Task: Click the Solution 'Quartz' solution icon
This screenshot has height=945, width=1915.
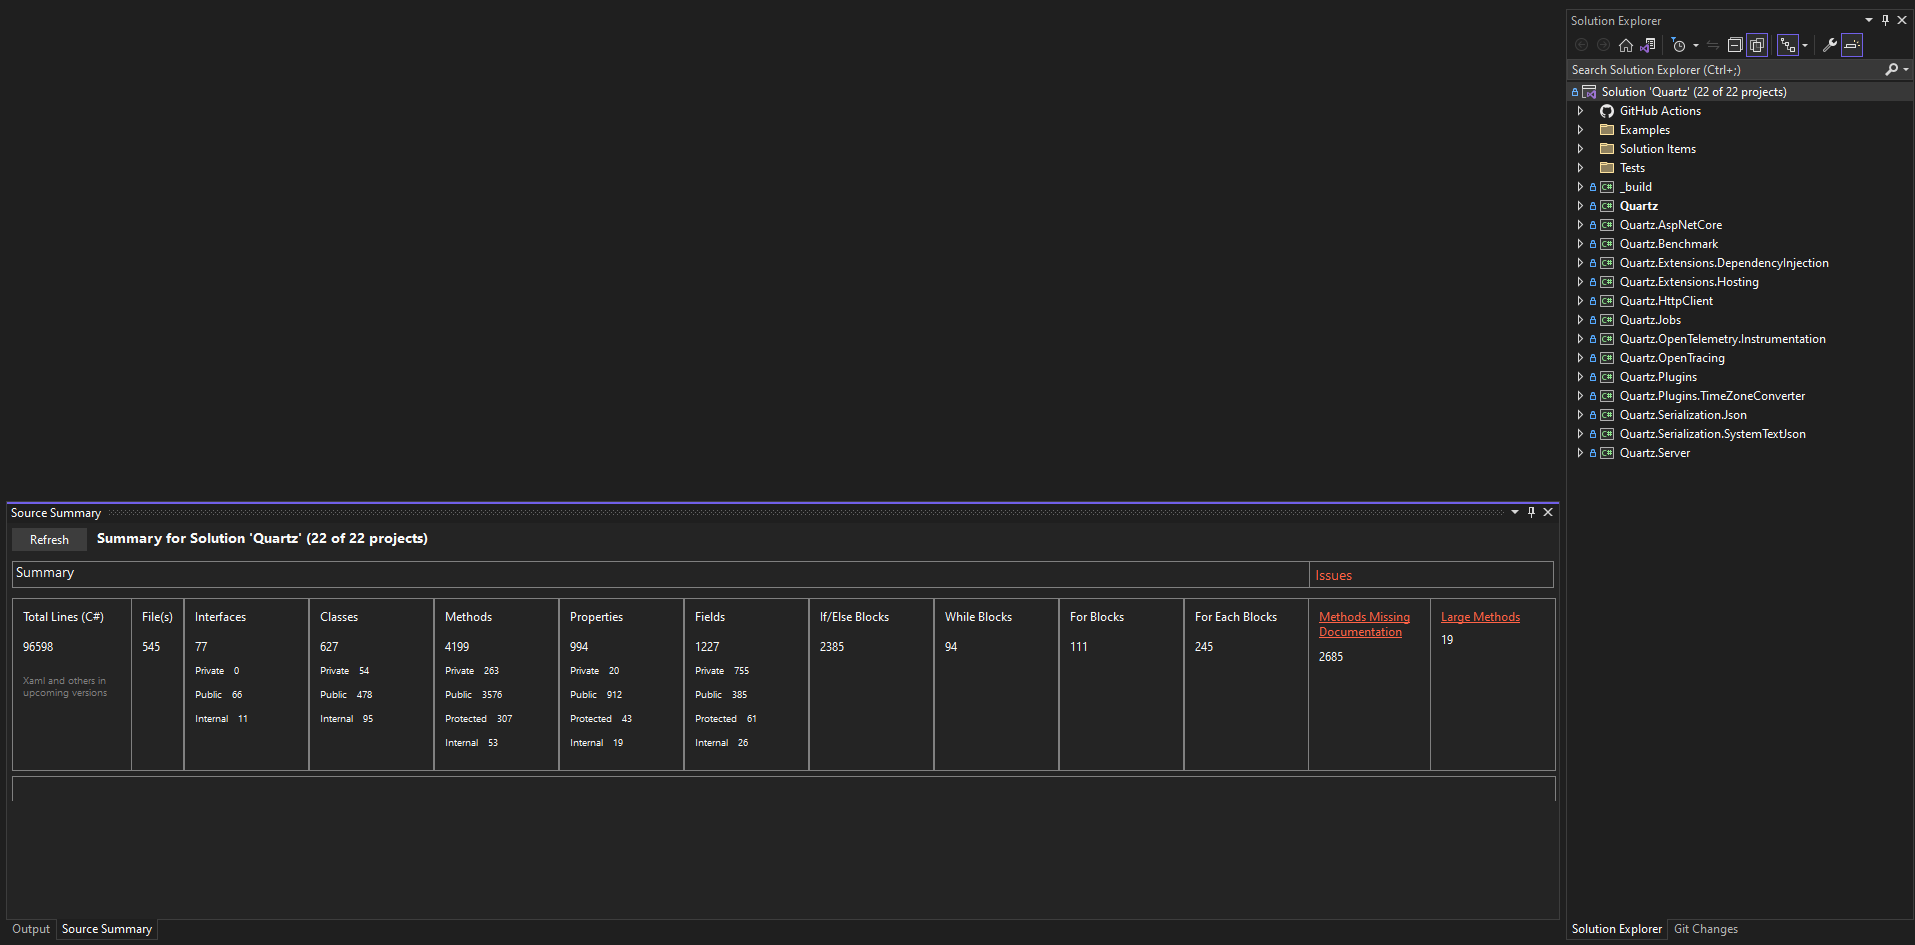Action: tap(1589, 92)
